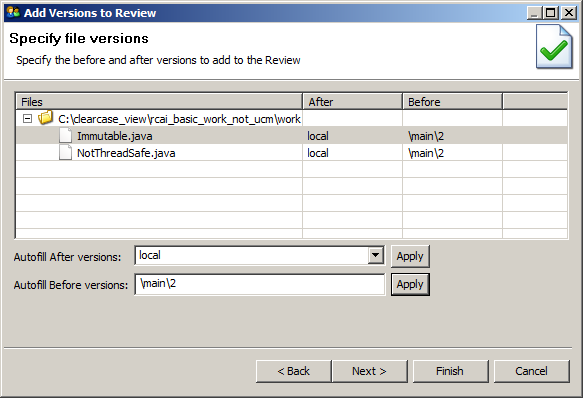Apply the Autofill After versions value

coord(410,256)
